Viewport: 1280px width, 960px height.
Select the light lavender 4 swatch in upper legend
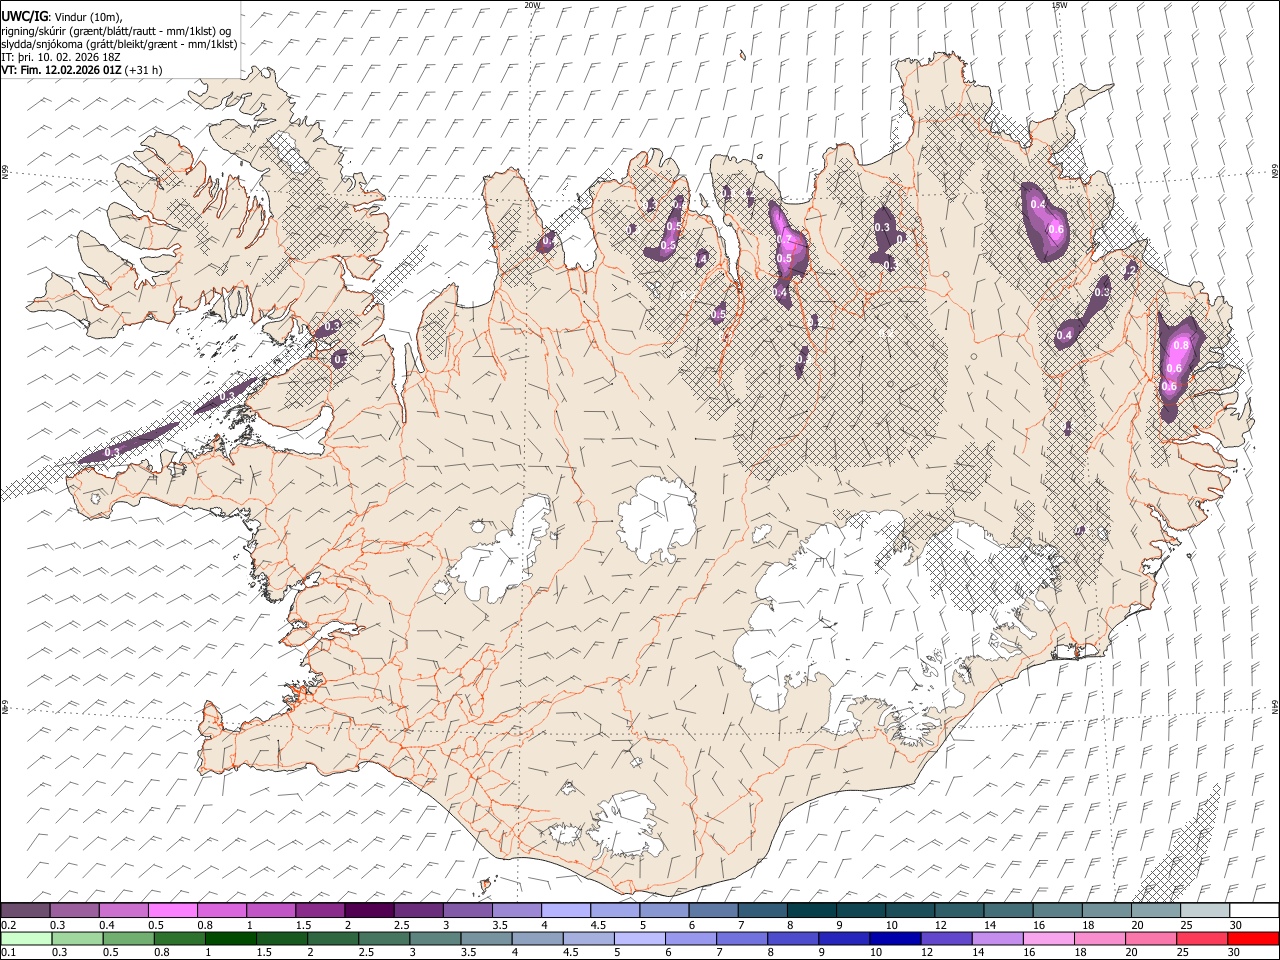point(565,911)
